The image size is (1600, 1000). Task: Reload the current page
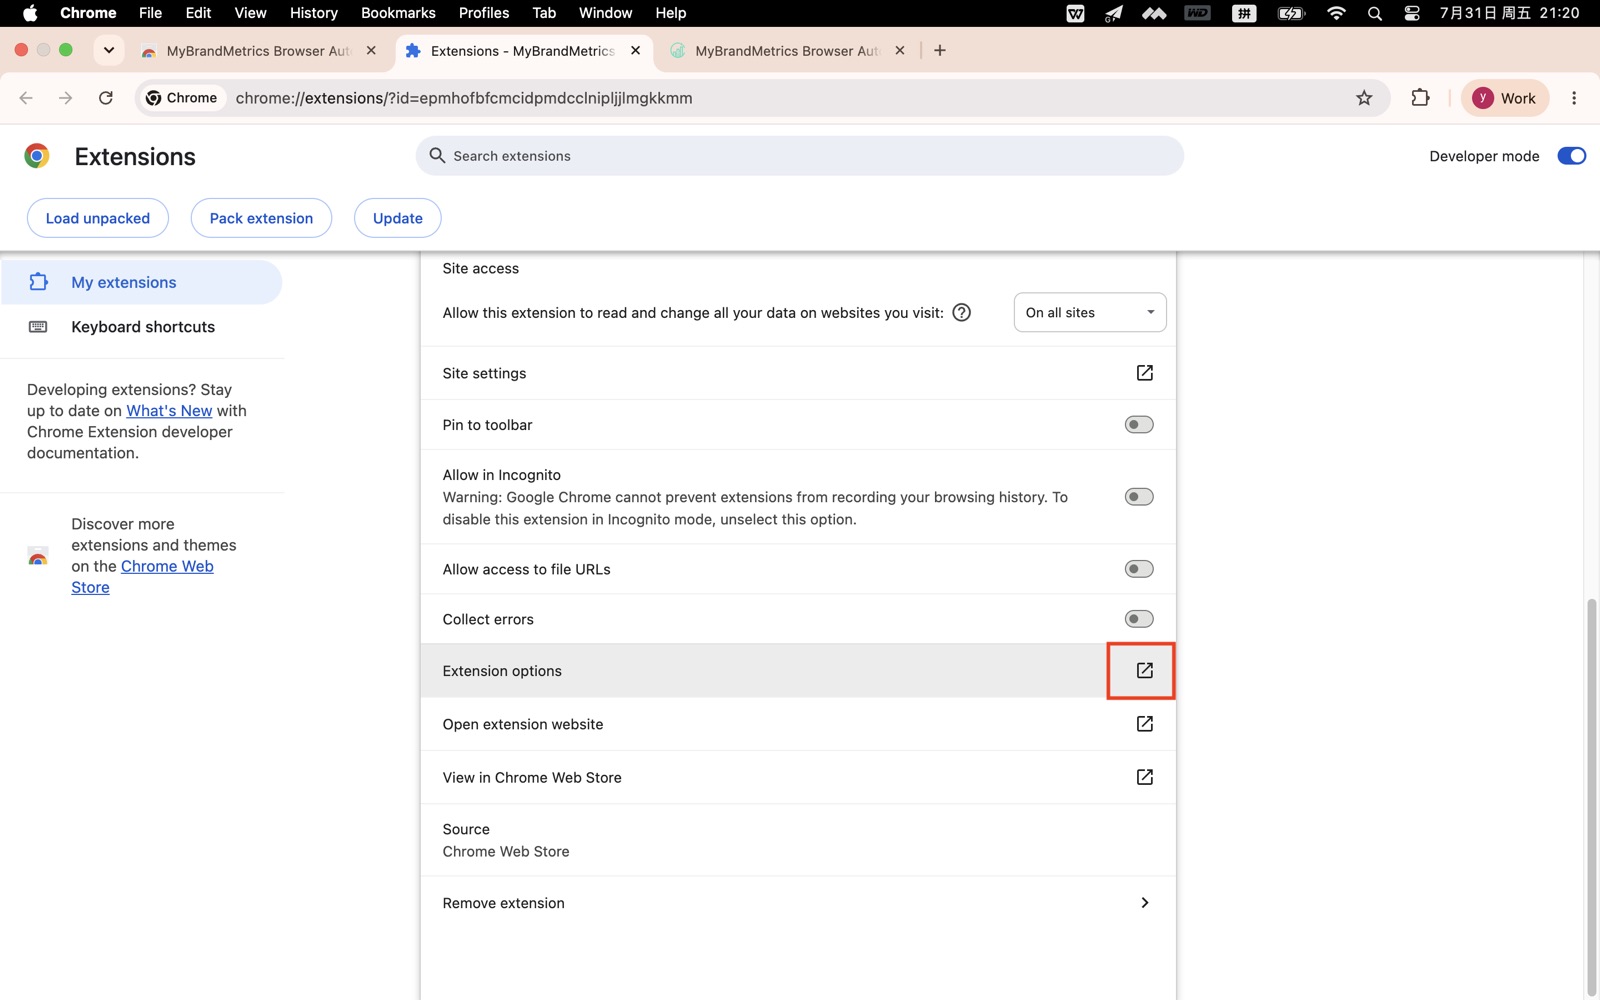[x=106, y=98]
